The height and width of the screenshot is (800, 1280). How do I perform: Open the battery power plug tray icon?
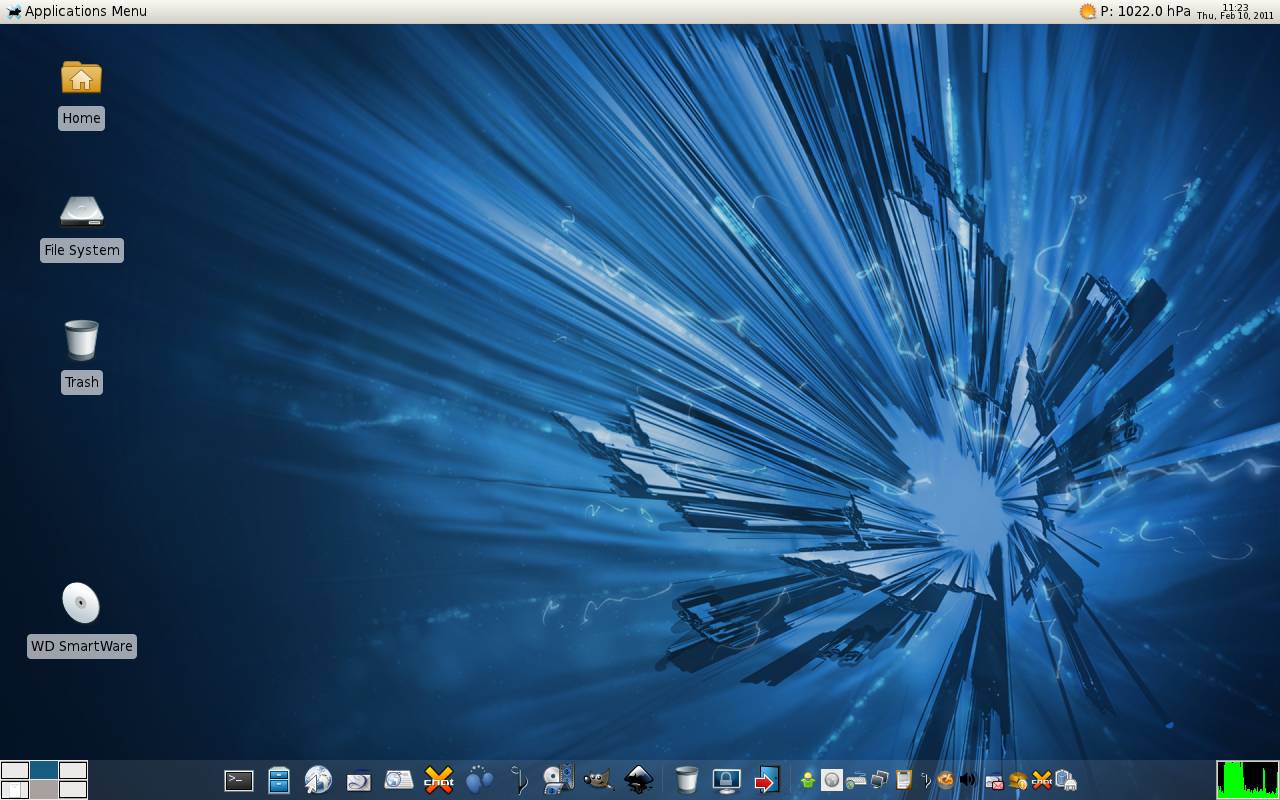pos(1066,780)
